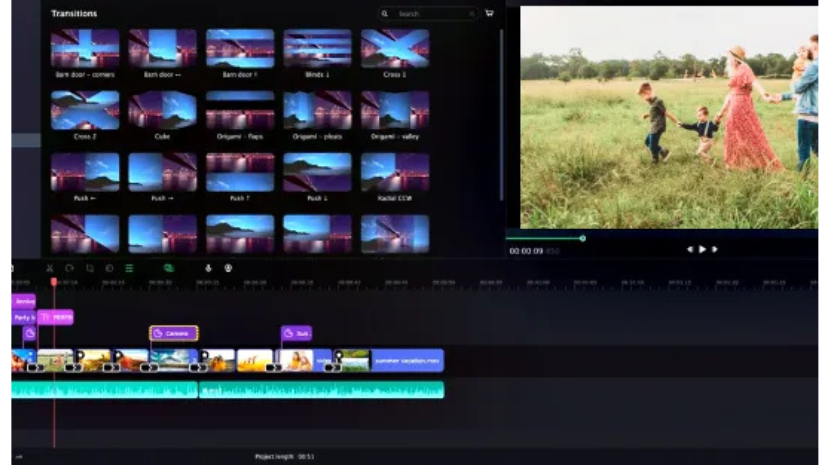
Task: Pick the Radial CCW transition
Action: [395, 172]
